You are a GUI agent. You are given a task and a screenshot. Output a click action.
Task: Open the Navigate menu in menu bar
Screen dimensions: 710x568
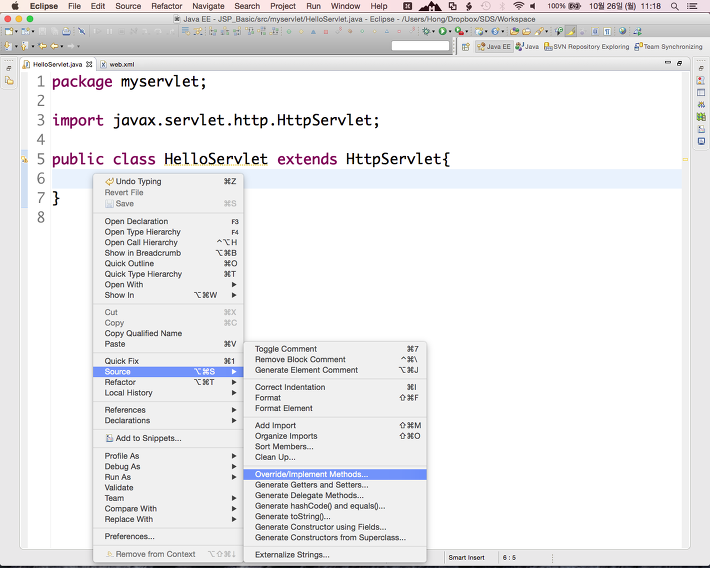208,6
